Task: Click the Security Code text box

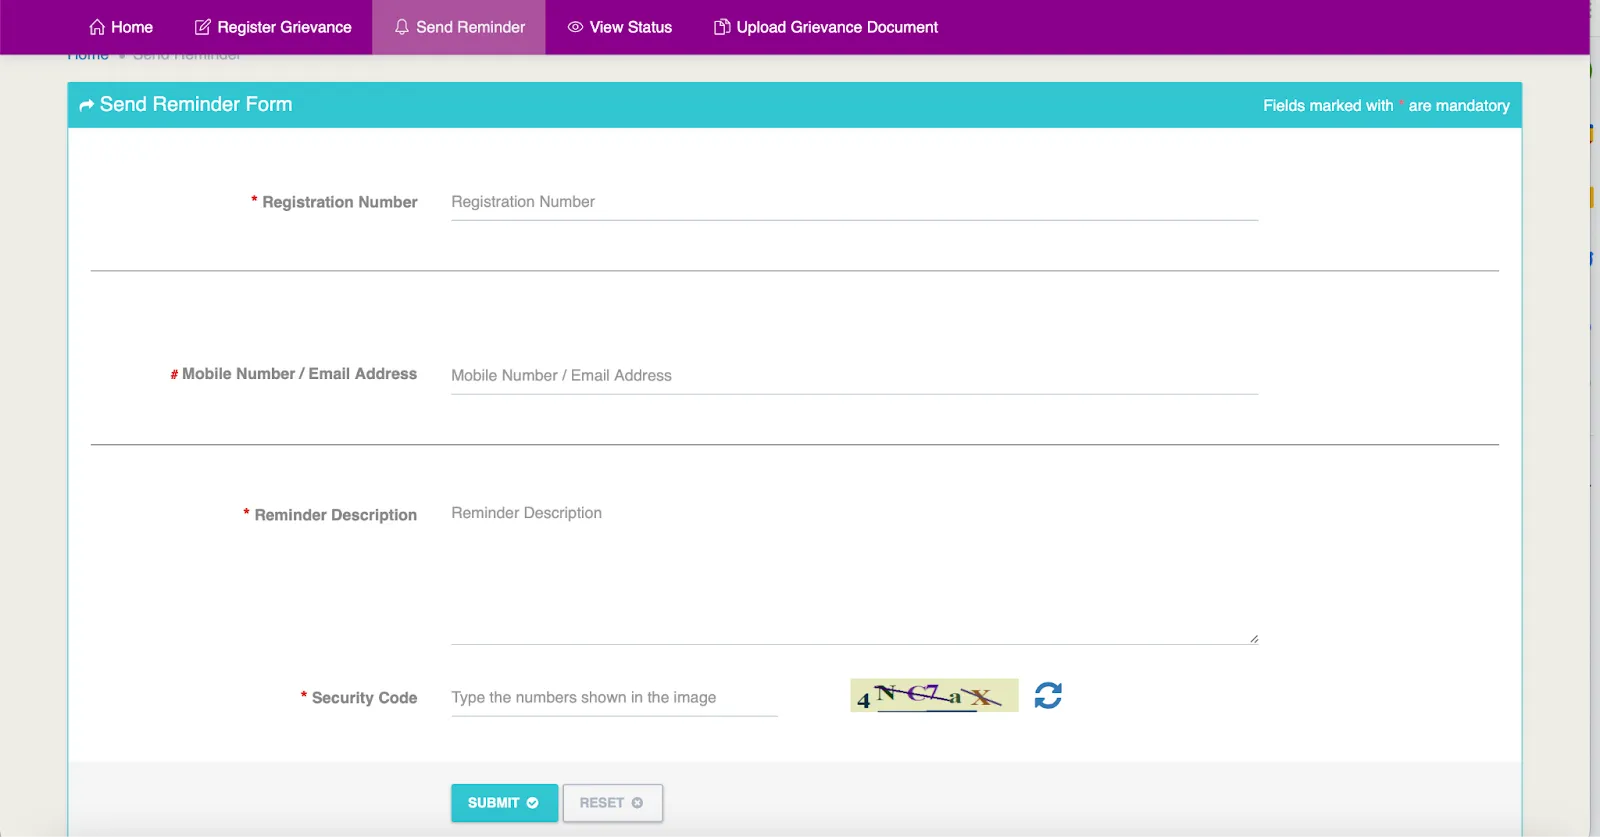Action: coord(613,698)
